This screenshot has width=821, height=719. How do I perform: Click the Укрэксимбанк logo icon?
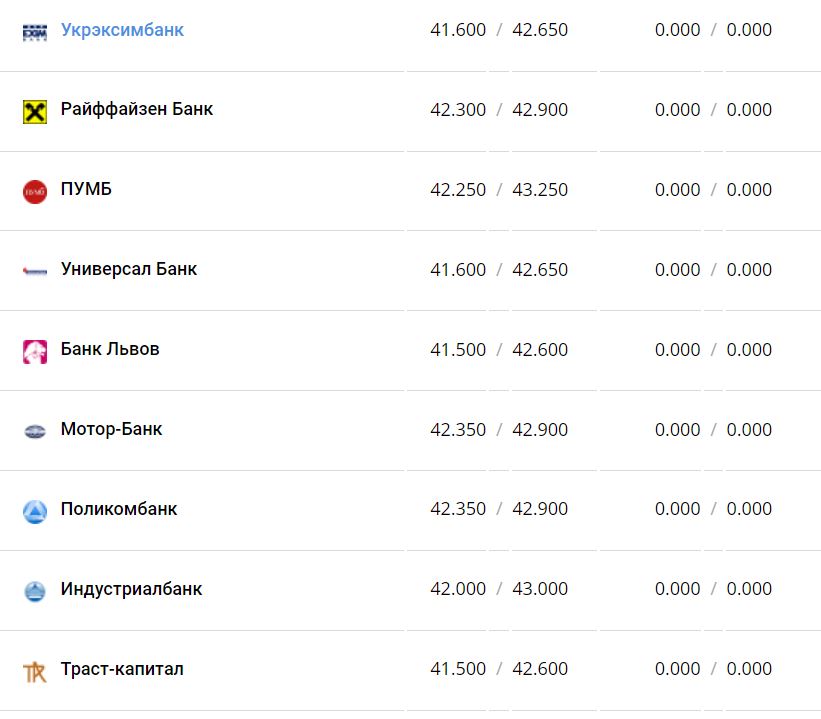35,32
